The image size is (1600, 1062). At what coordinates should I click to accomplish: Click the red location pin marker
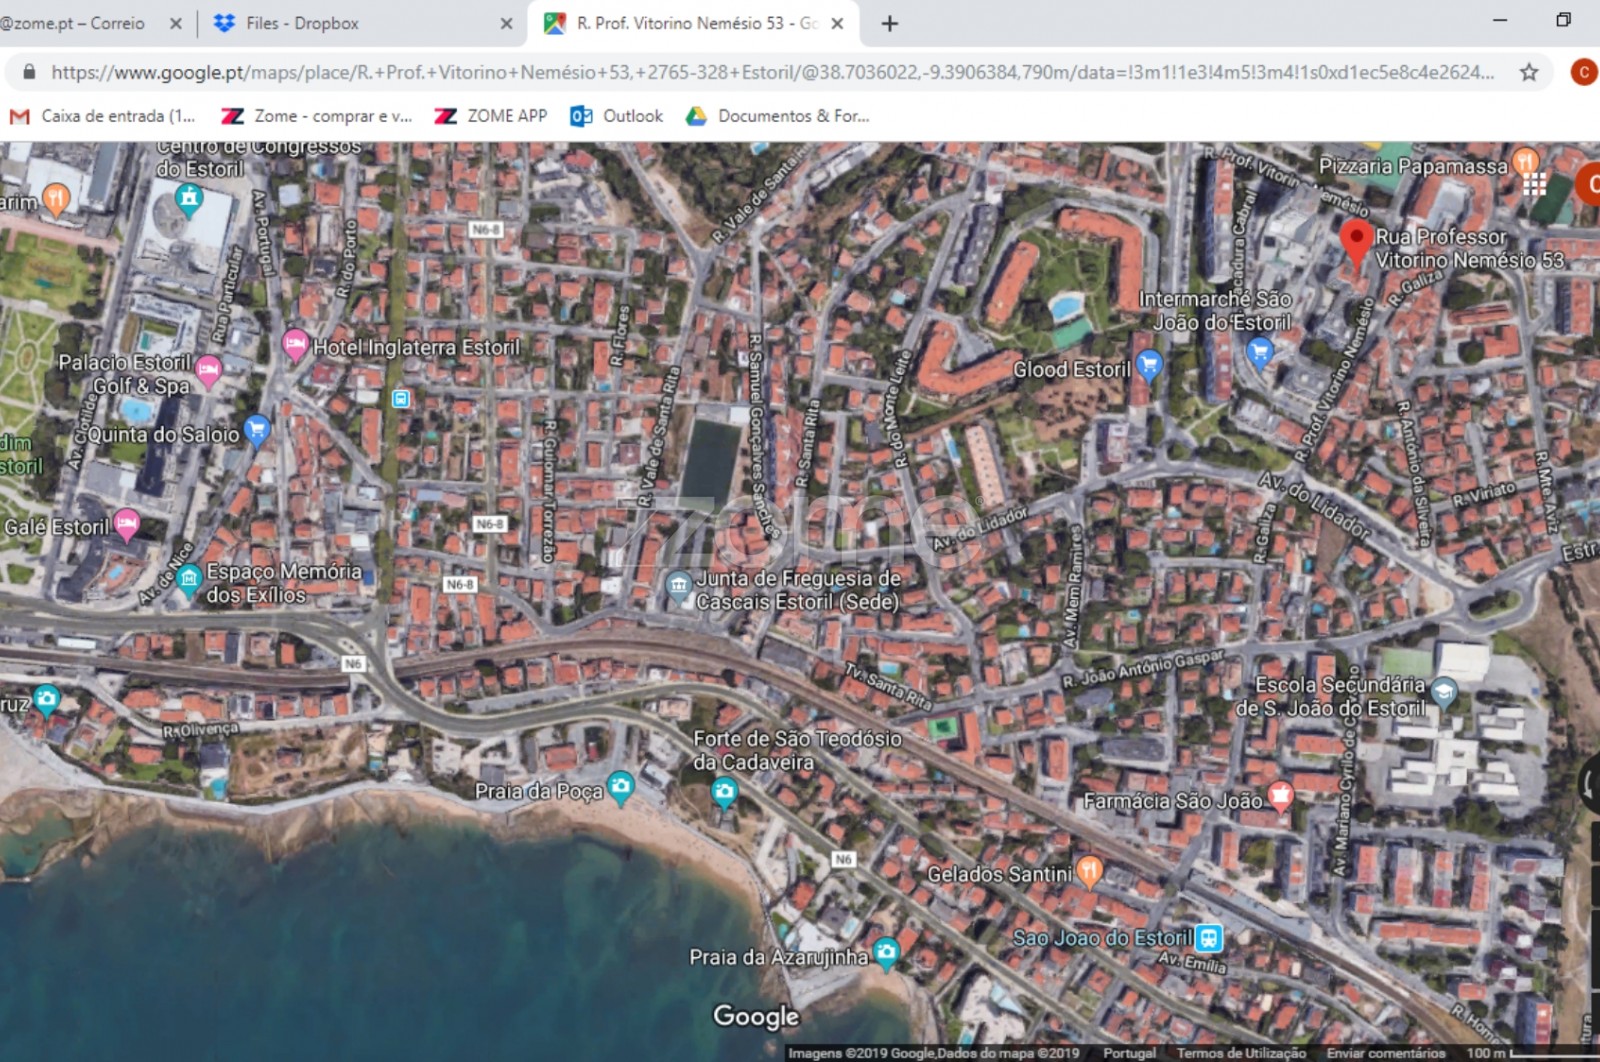pos(1355,241)
